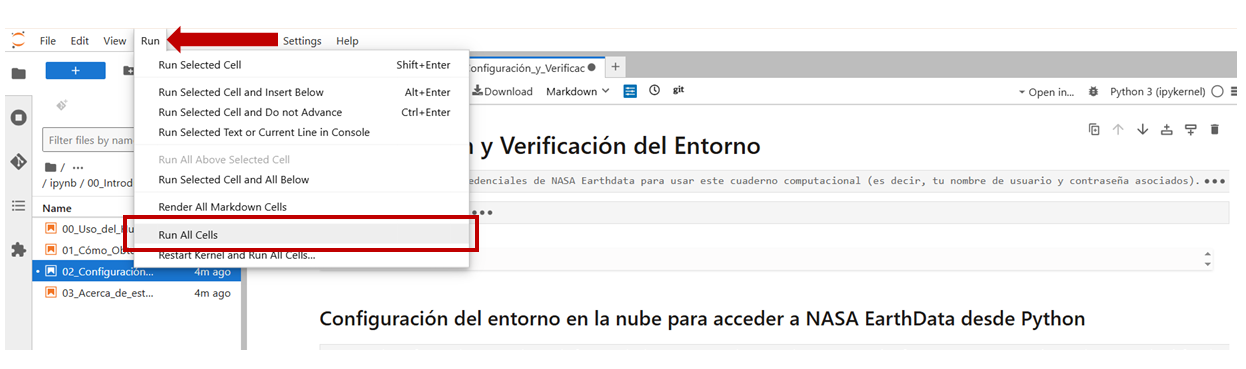Open the View menu
This screenshot has height=369, width=1246.
[115, 41]
